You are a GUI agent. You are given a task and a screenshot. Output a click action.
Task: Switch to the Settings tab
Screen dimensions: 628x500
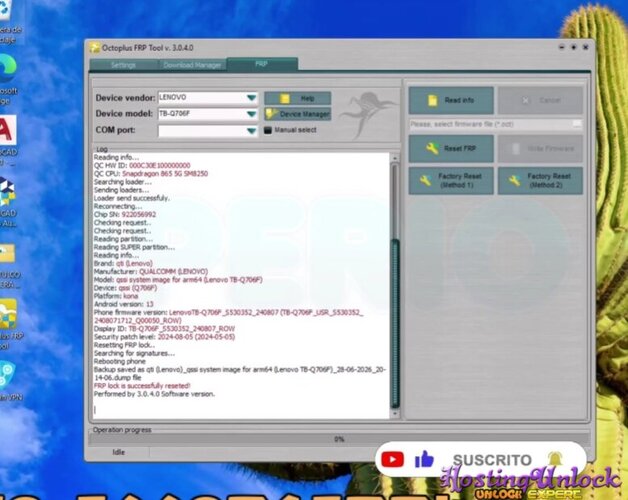[x=123, y=65]
